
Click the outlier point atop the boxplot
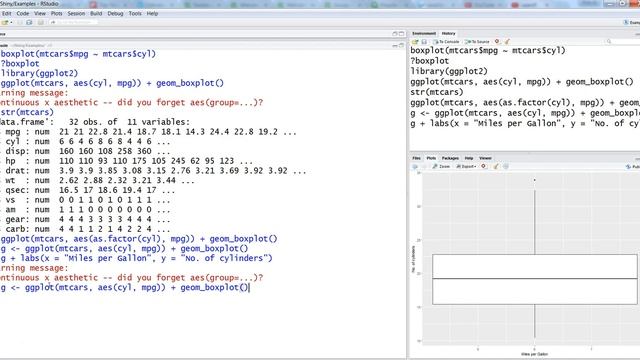(535, 180)
